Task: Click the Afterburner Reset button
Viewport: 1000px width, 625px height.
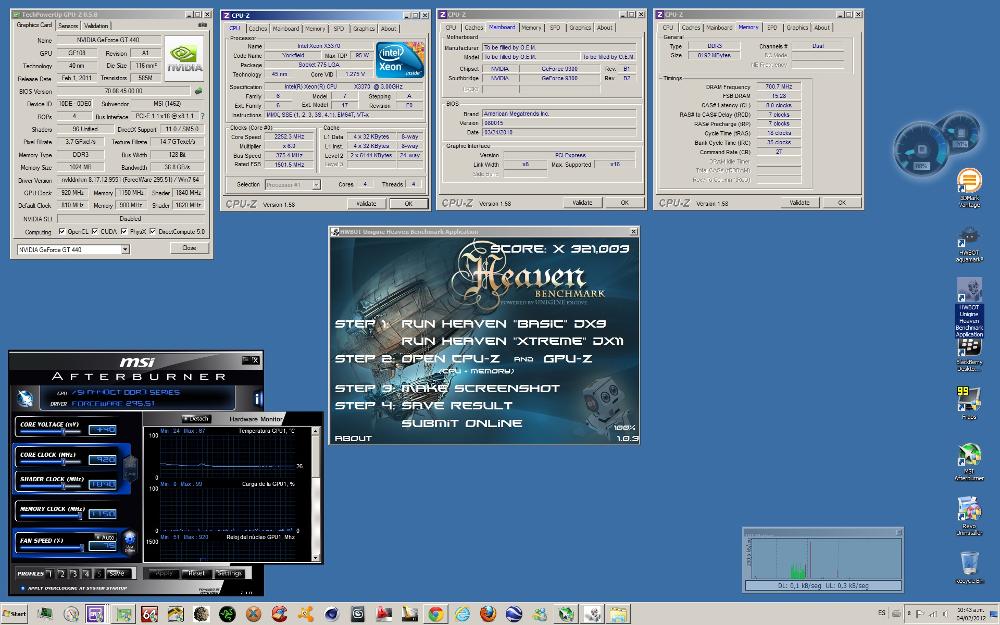Action: 196,573
